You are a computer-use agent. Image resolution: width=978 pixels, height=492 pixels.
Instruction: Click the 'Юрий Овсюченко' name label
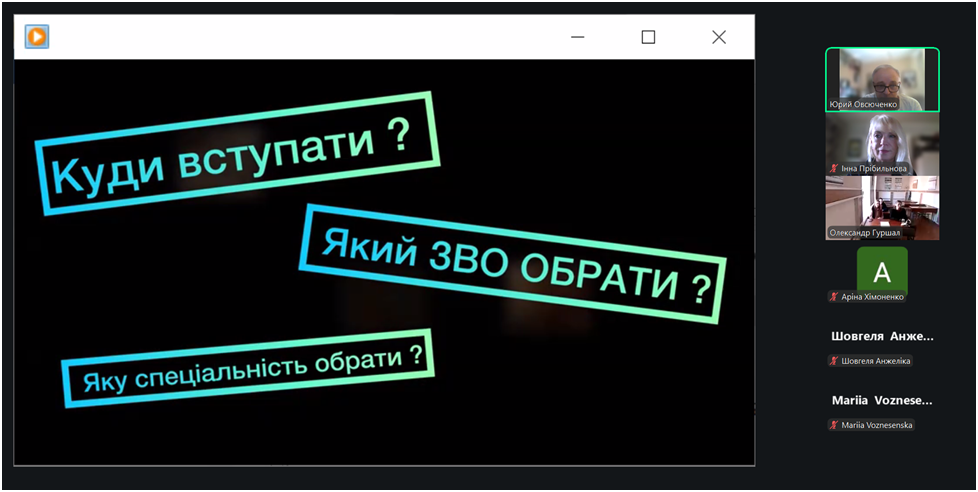pyautogui.click(x=863, y=105)
